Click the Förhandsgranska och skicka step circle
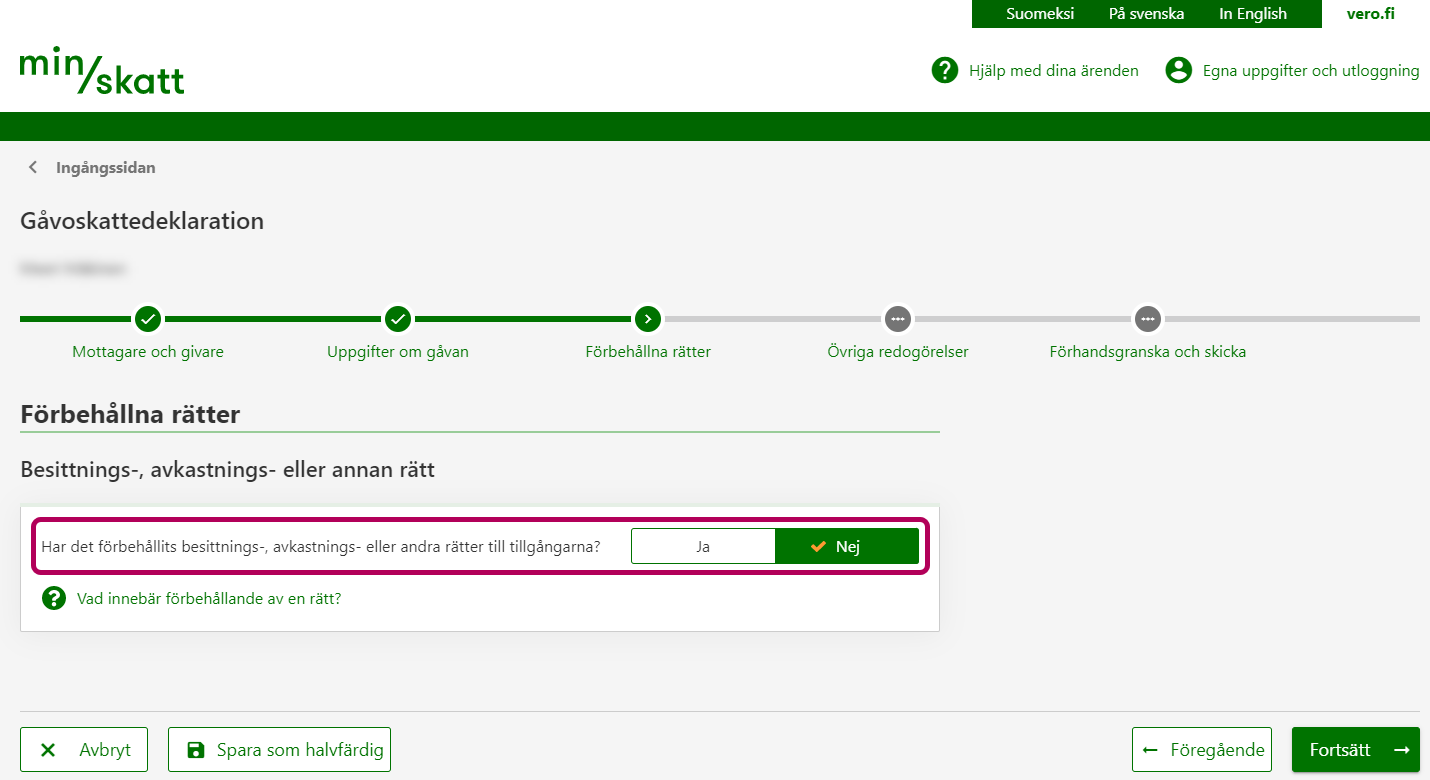 coord(1147,319)
